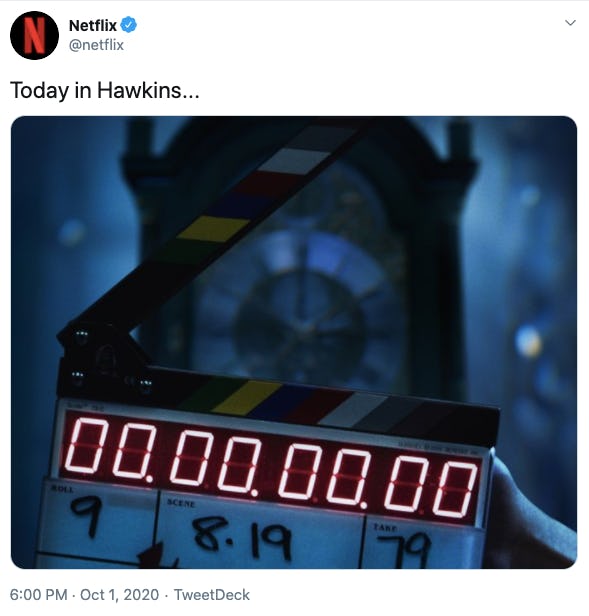589x616 pixels.
Task: Click the yellow stripe on lower clapper bar
Action: click(246, 397)
